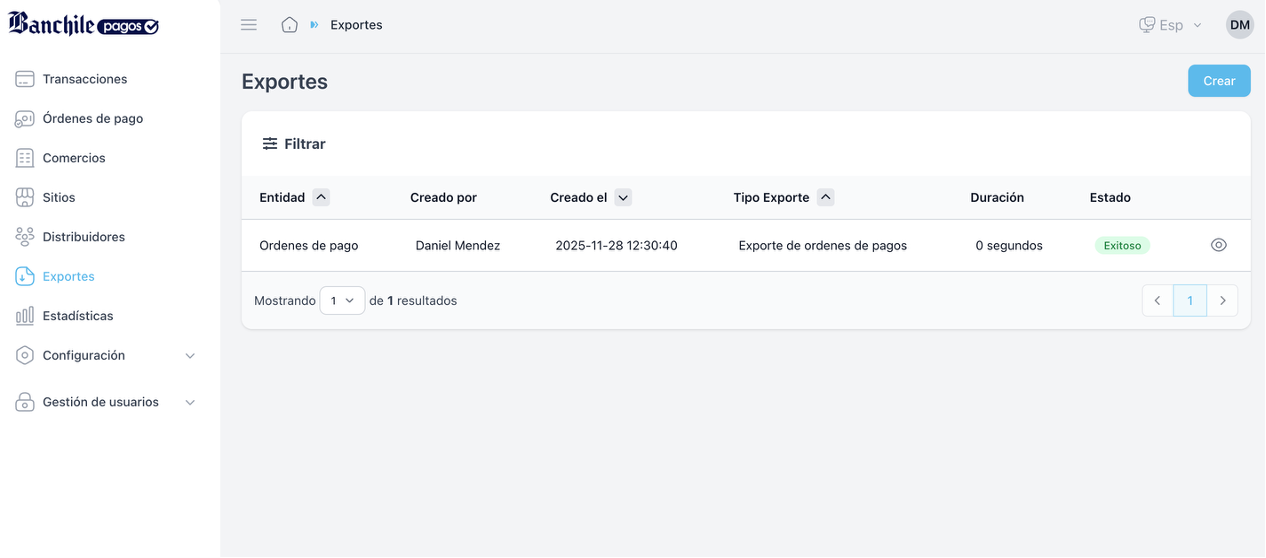Viewport: 1266px width, 558px height.
Task: Click the Ordenes de pago entity cell
Action: [x=308, y=245]
